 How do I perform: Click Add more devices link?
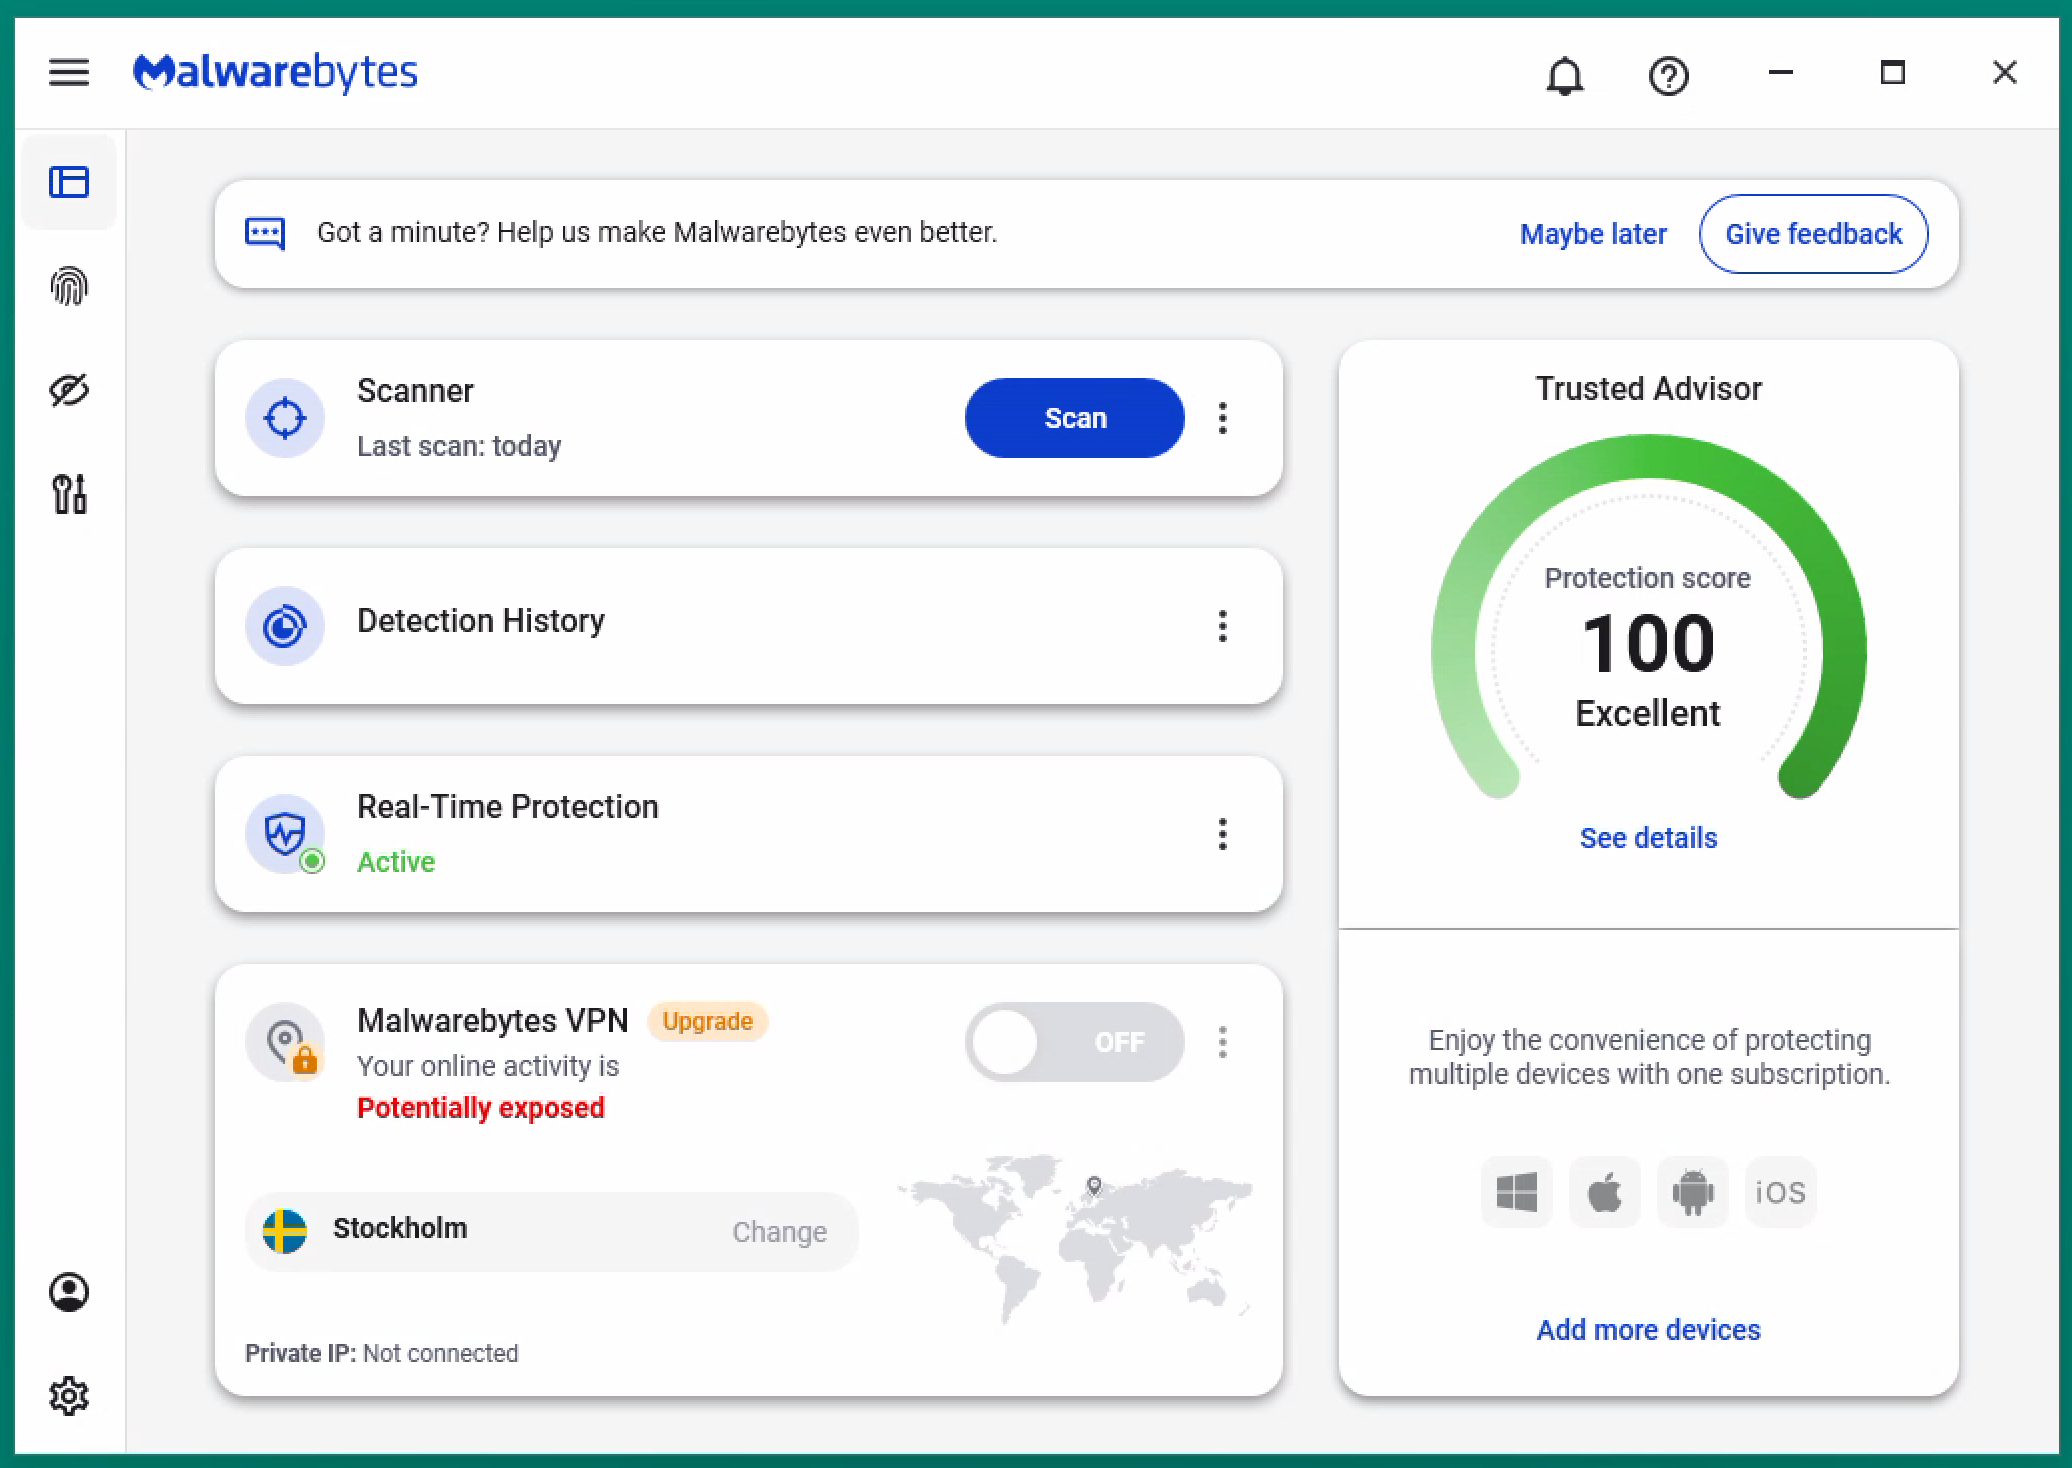pyautogui.click(x=1648, y=1330)
